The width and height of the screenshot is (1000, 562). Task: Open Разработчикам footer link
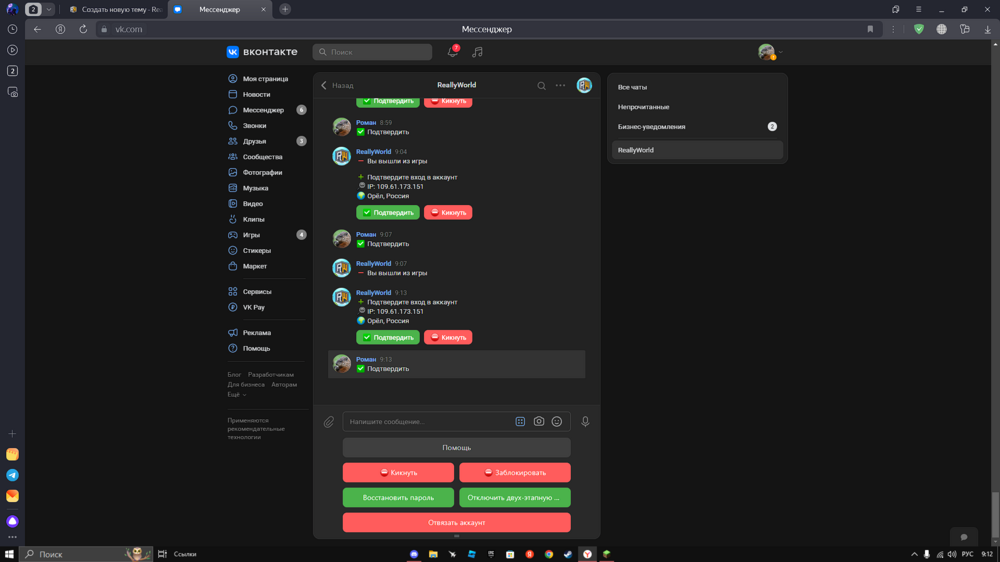(270, 375)
